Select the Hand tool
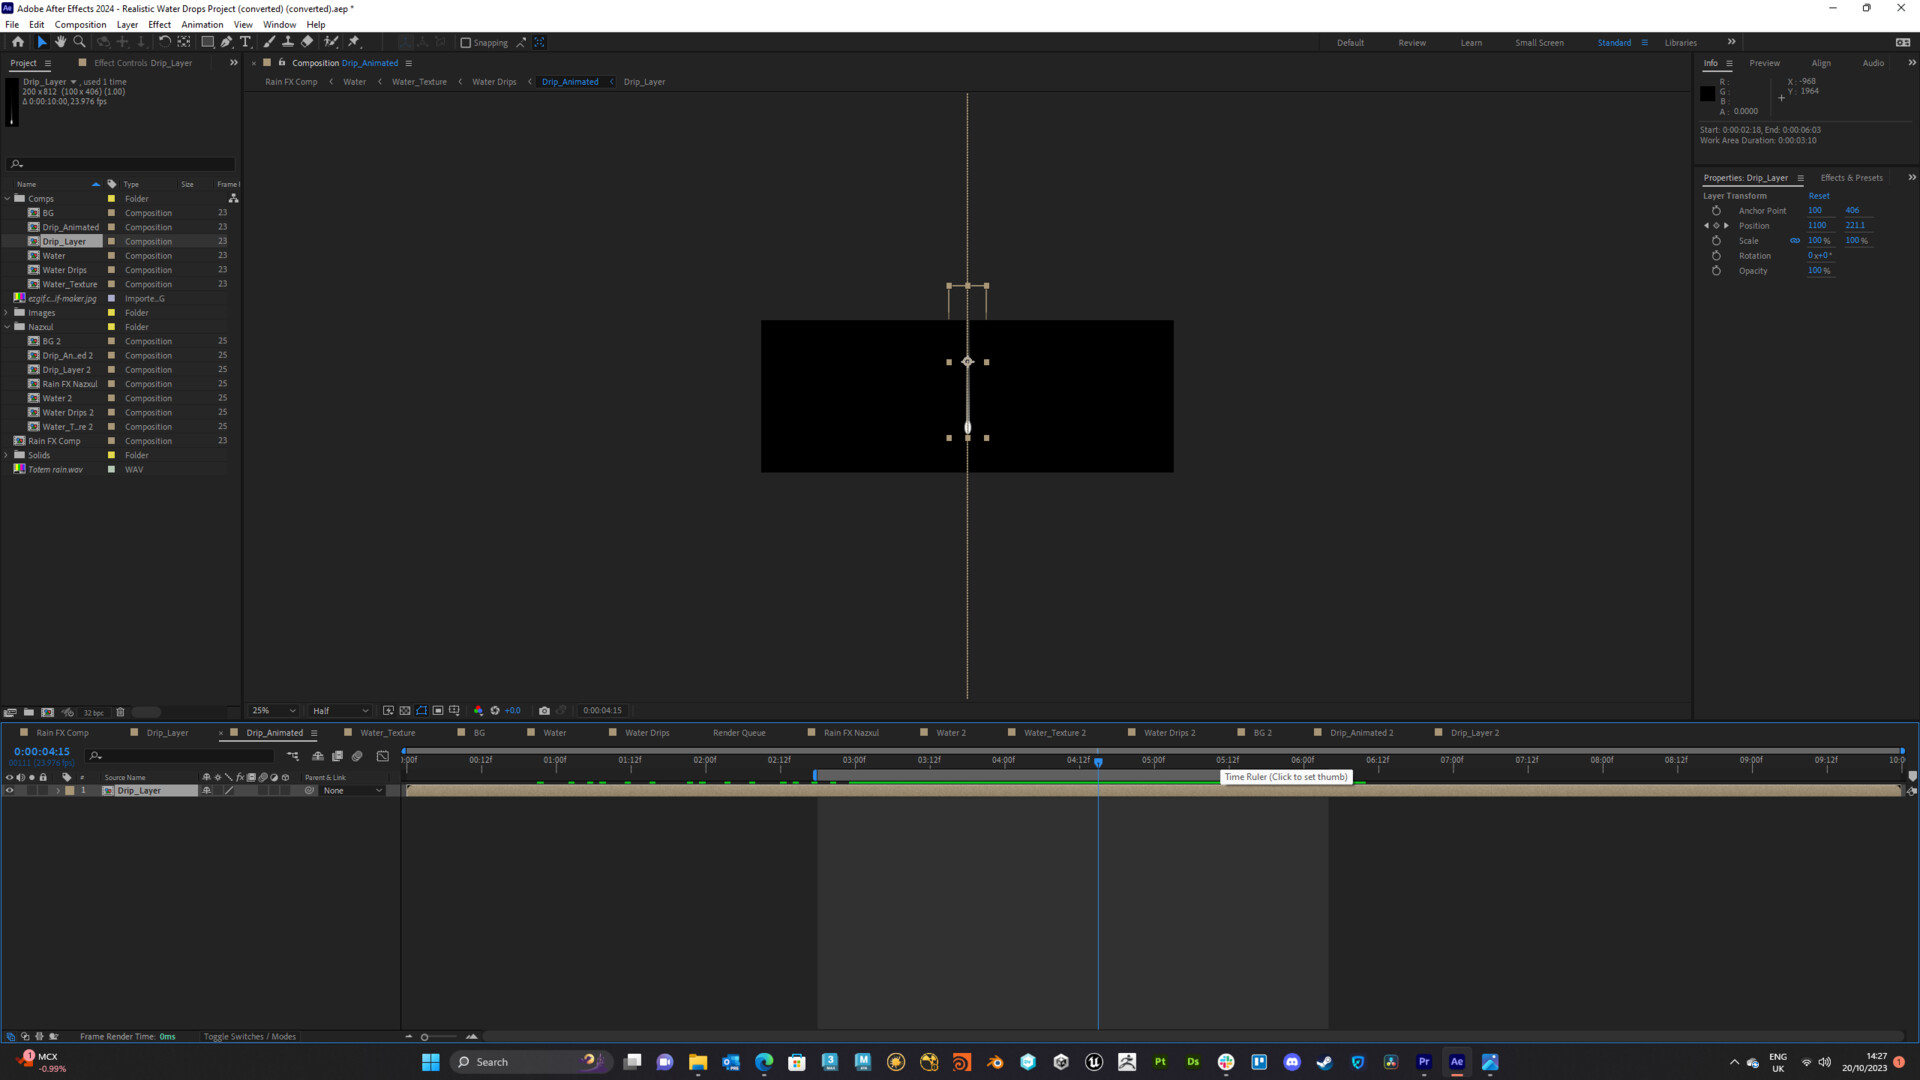 tap(60, 42)
